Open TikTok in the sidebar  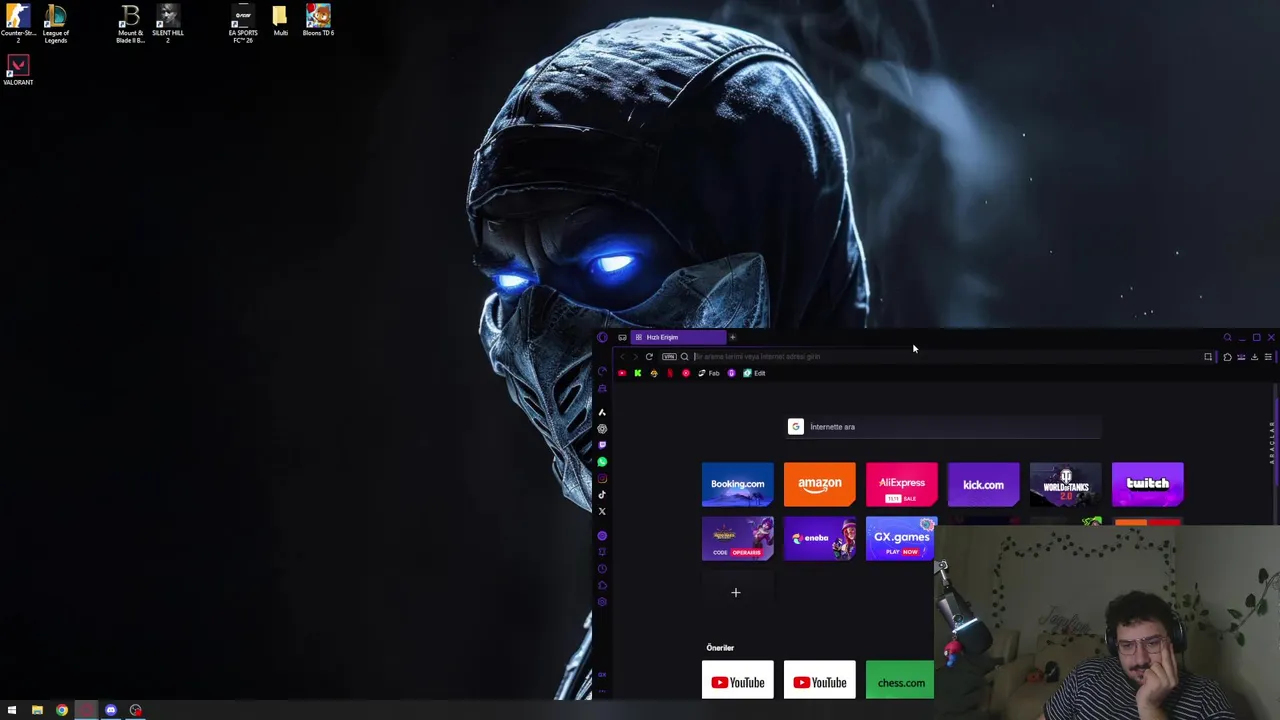[x=602, y=494]
